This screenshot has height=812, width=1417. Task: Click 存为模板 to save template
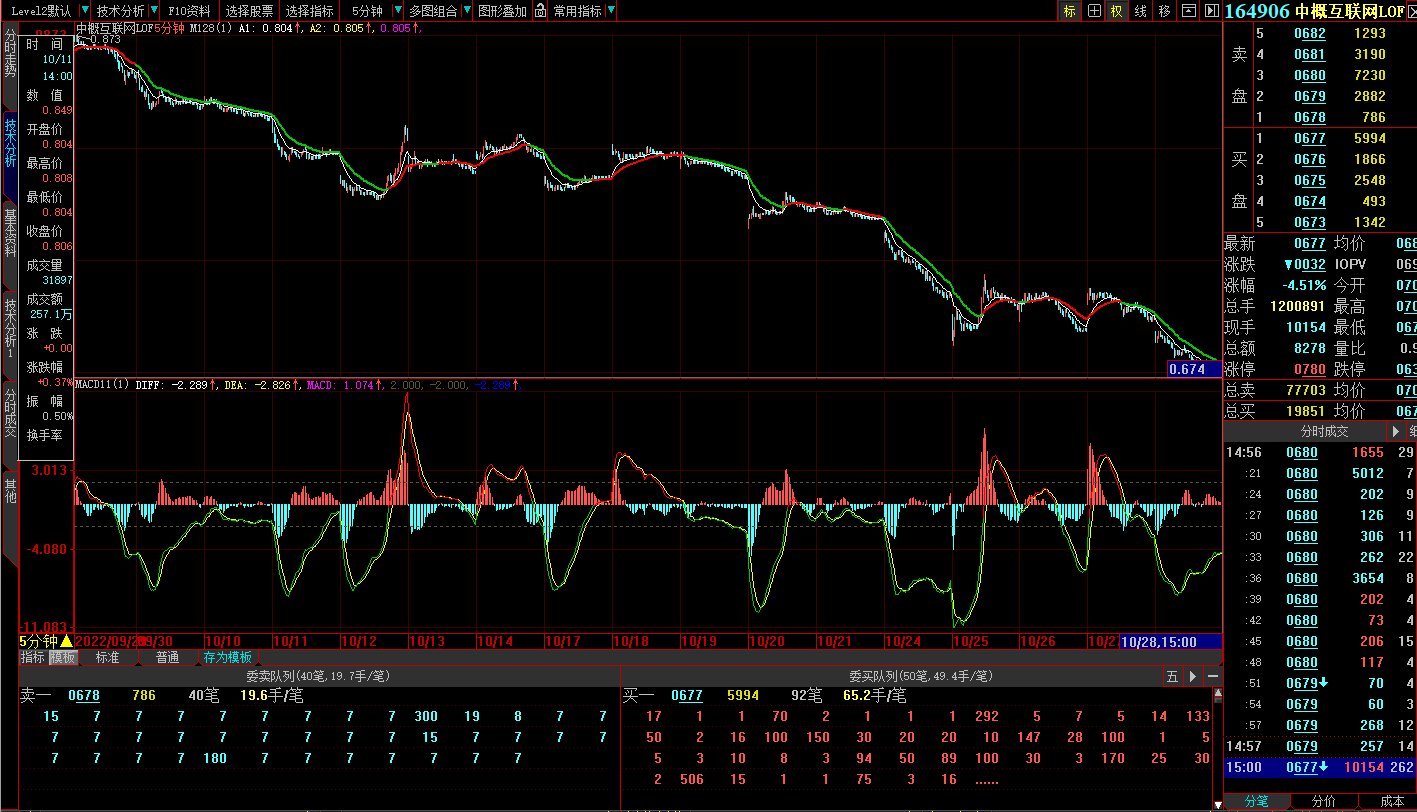(228, 658)
